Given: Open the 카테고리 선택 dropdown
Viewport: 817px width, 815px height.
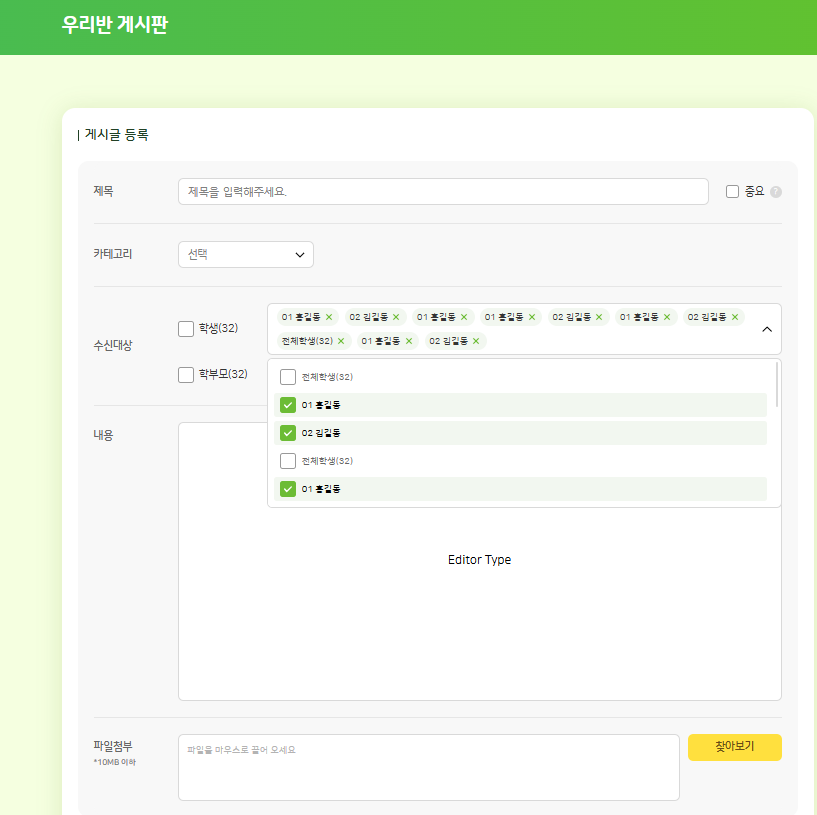Looking at the screenshot, I should tap(246, 255).
